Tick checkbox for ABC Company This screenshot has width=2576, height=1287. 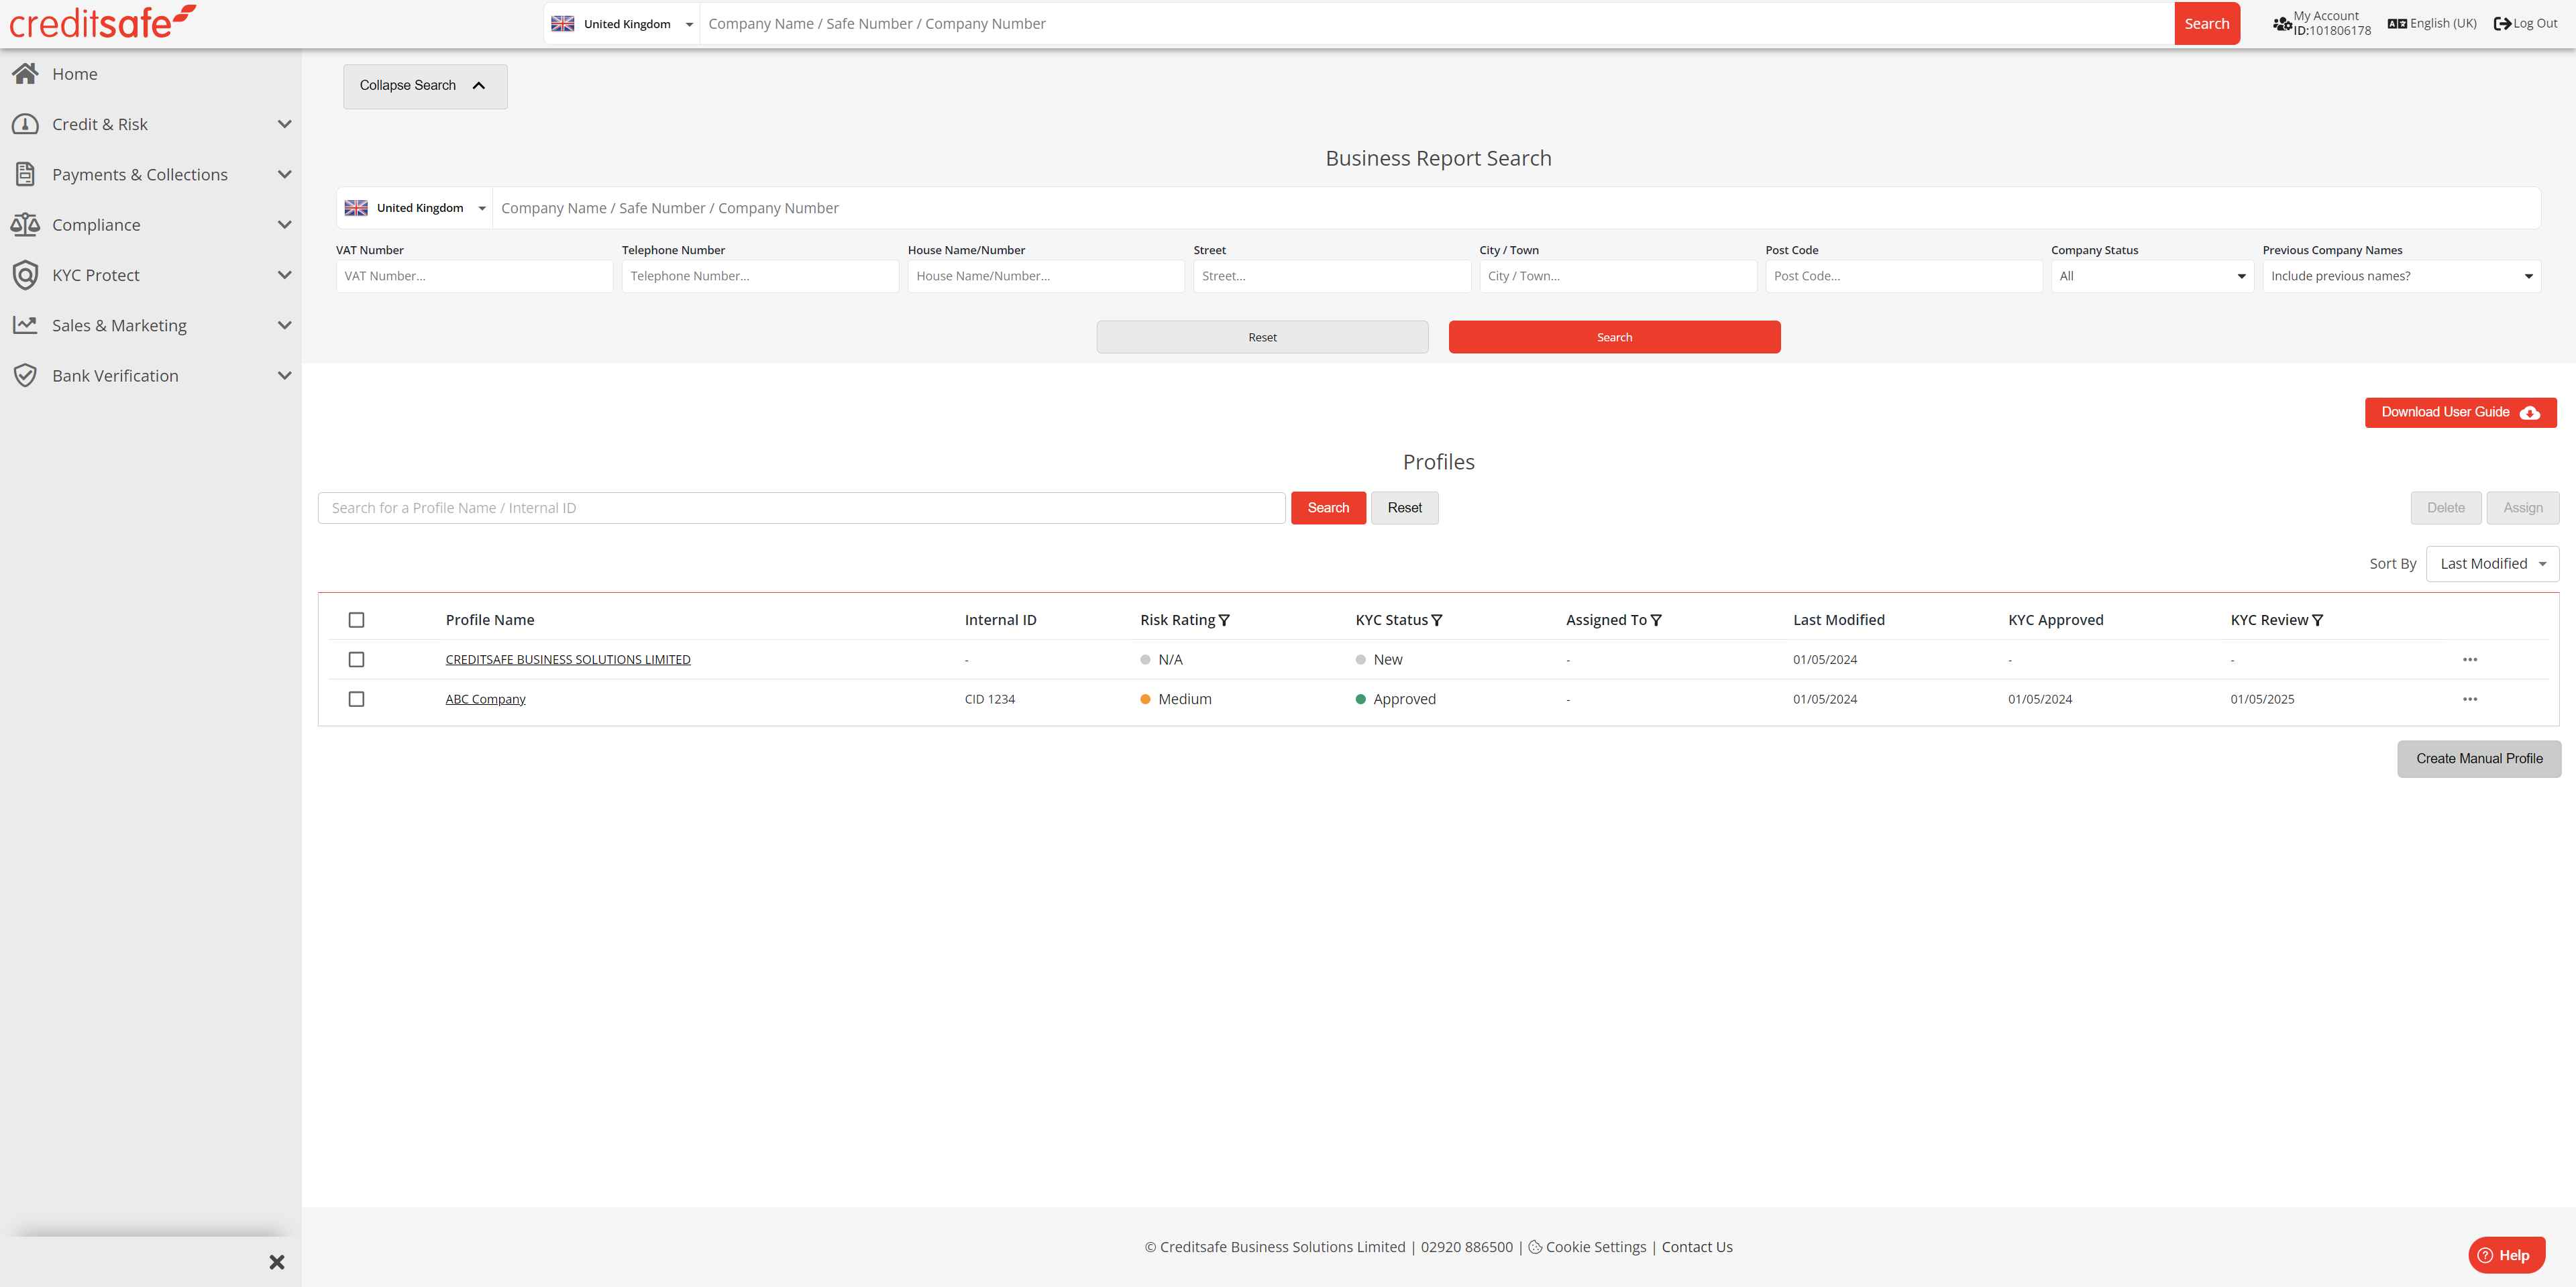(x=356, y=699)
